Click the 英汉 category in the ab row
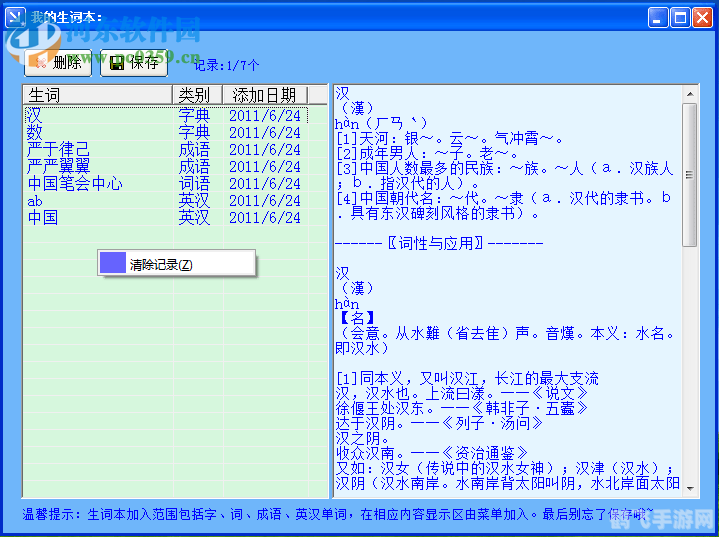The width and height of the screenshot is (719, 537). [194, 201]
